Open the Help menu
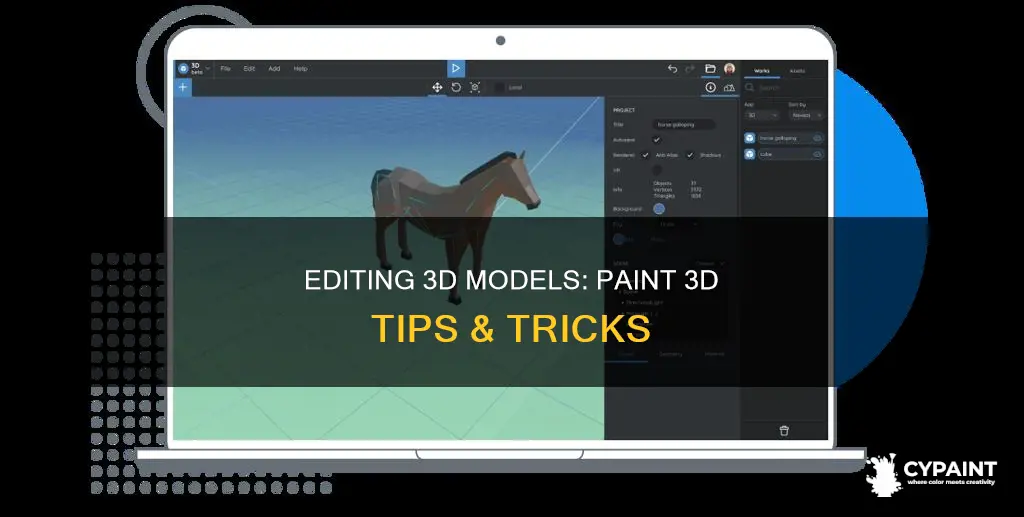The width and height of the screenshot is (1024, 517). point(300,69)
